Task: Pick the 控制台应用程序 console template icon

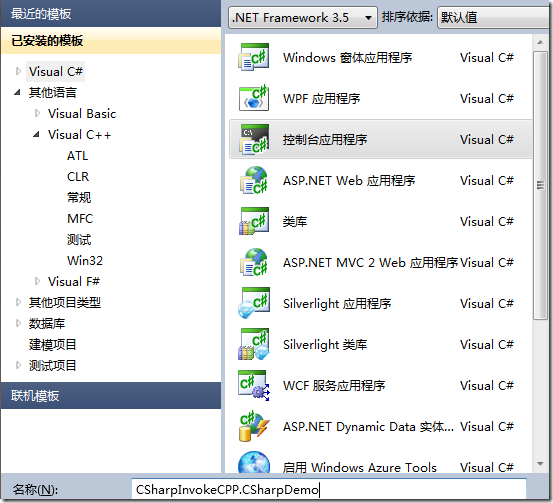Action: (254, 139)
